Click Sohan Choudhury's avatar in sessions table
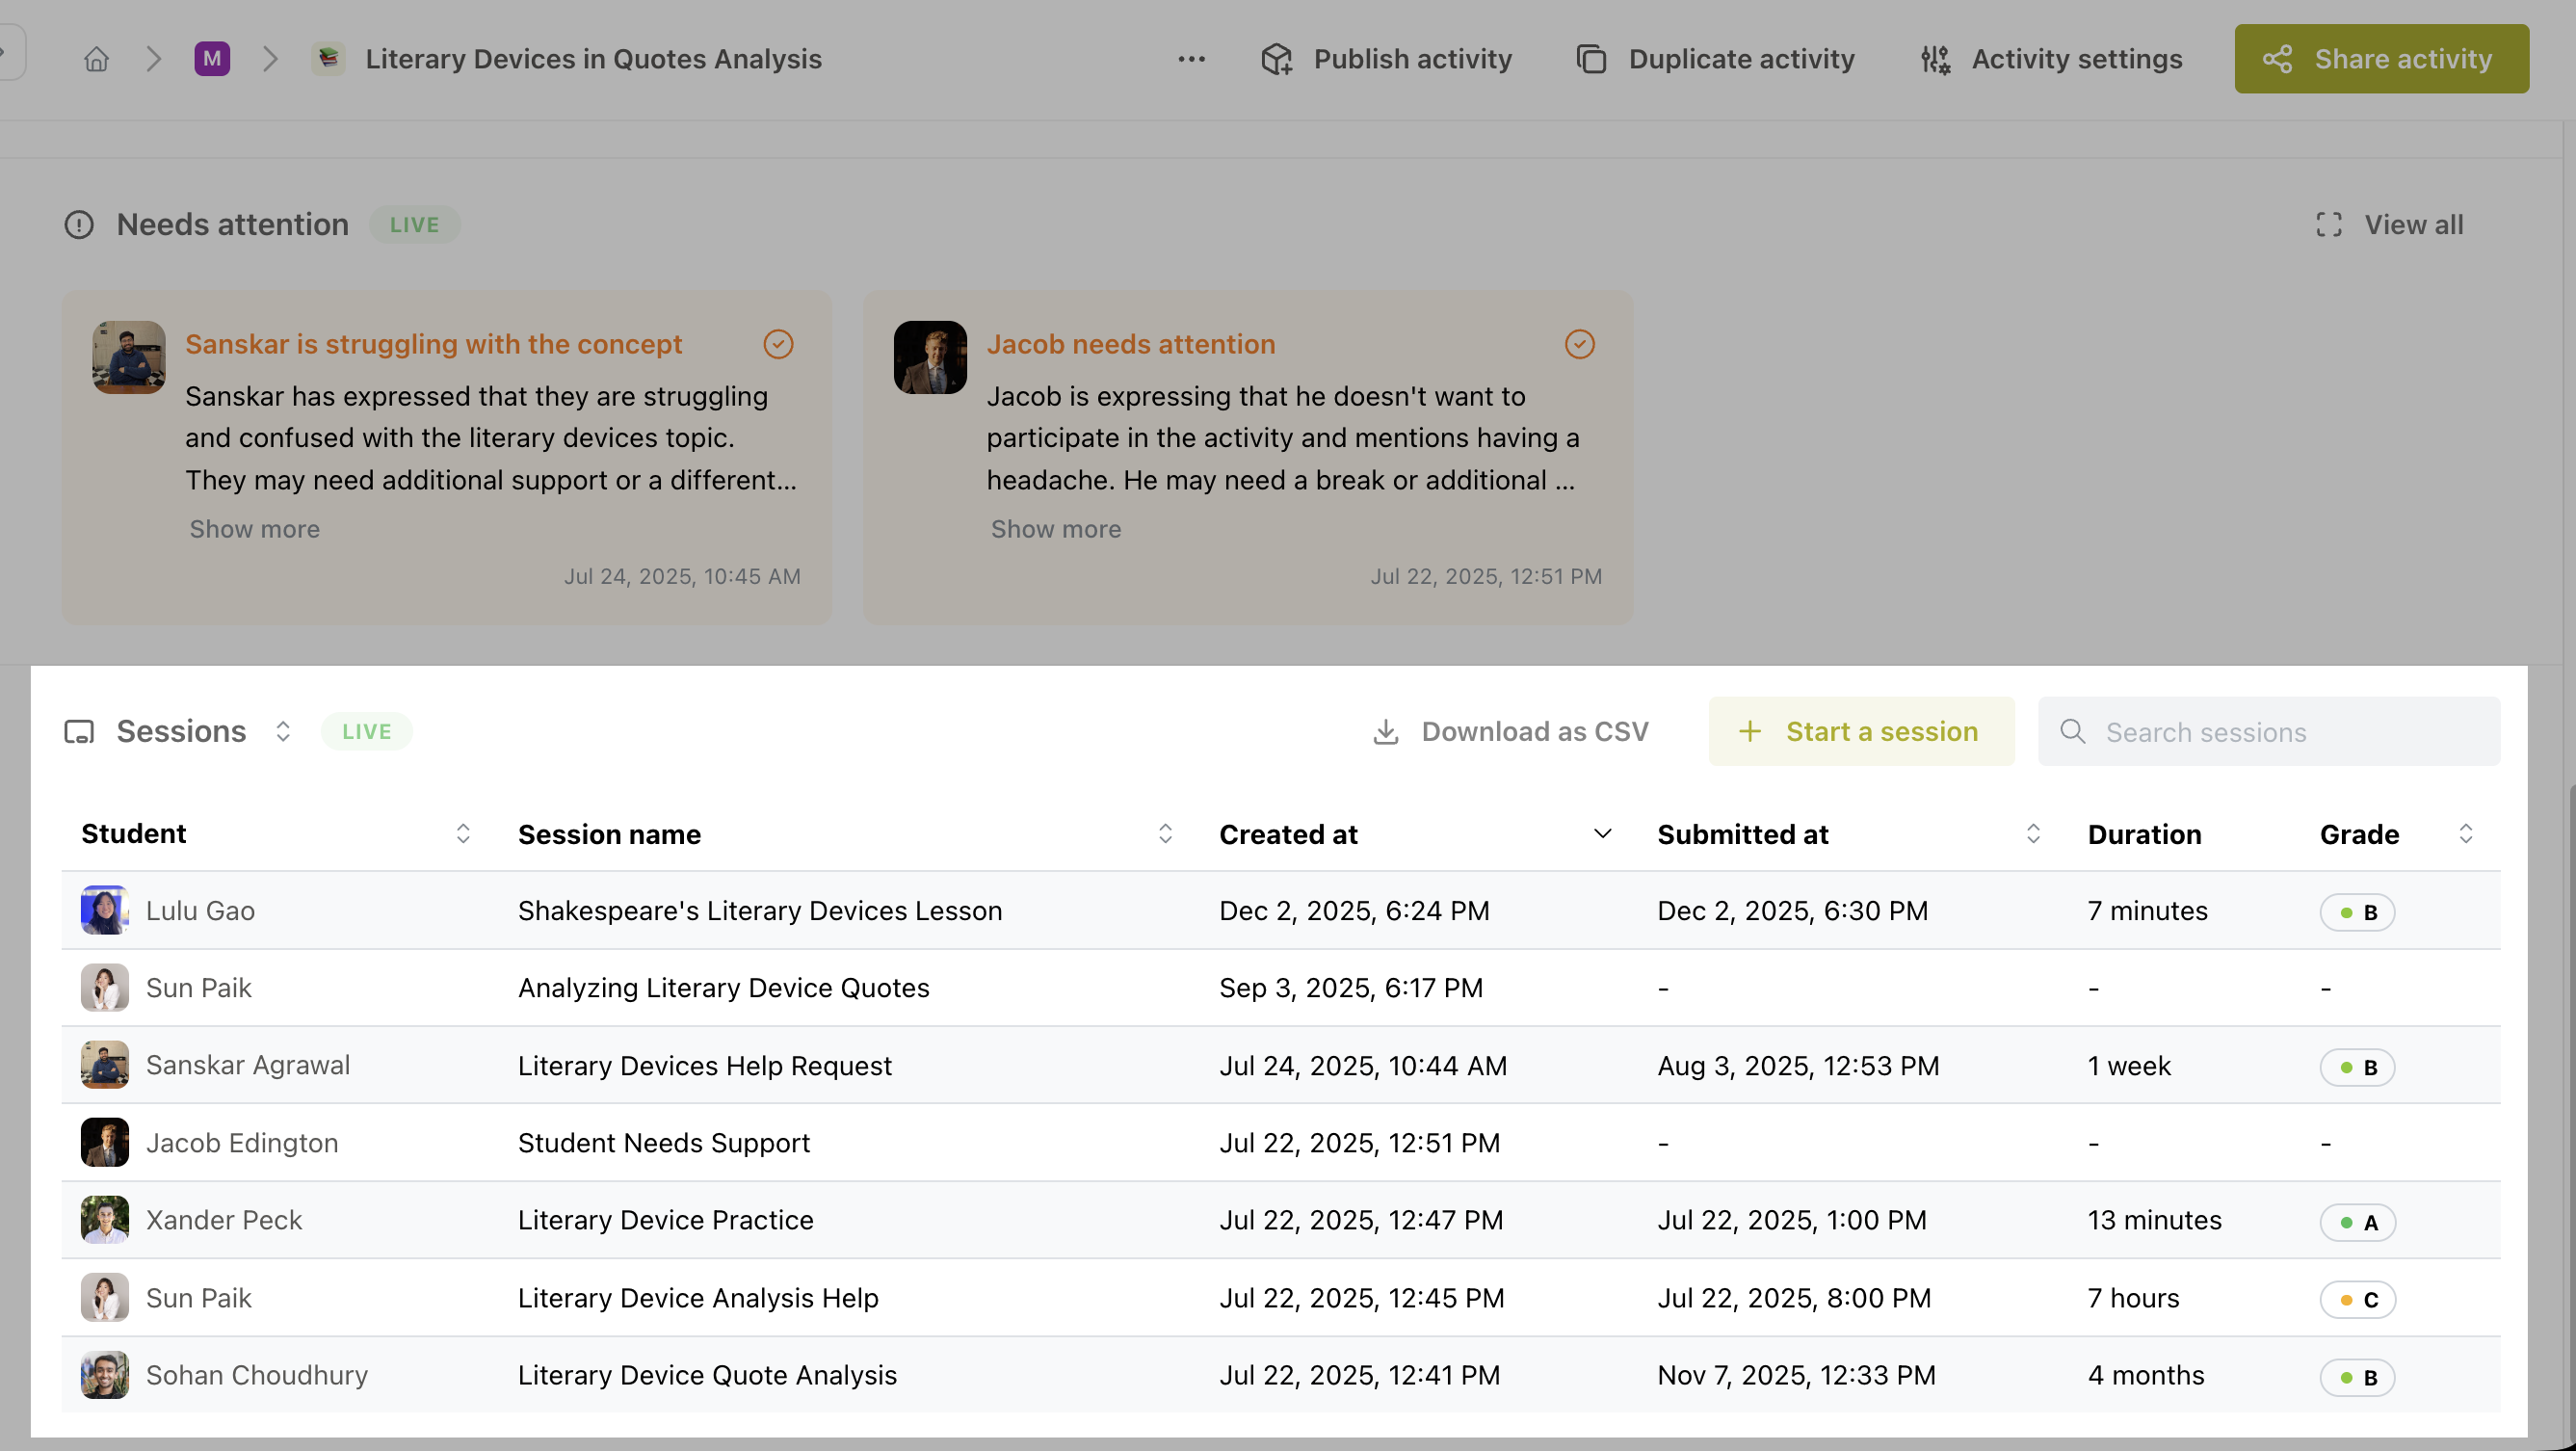This screenshot has height=1451, width=2576. click(105, 1375)
